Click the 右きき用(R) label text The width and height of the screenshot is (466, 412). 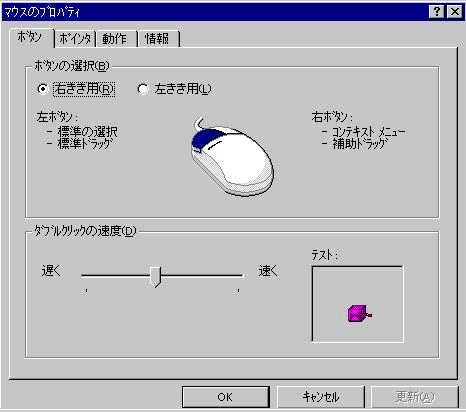[x=84, y=89]
